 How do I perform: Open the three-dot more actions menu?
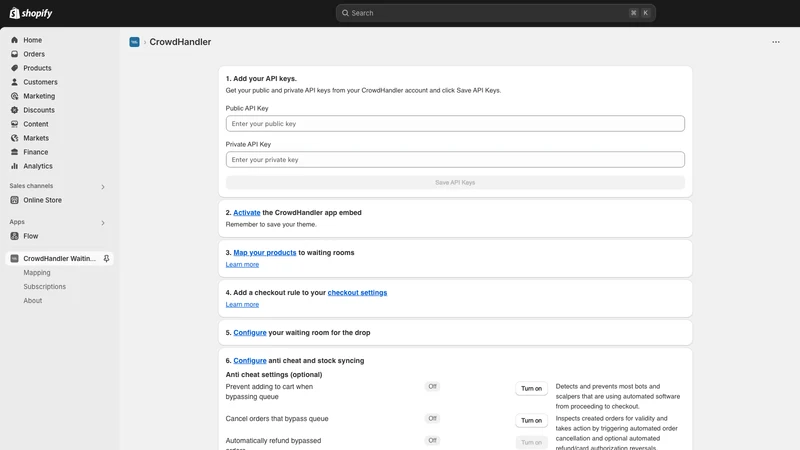click(776, 42)
